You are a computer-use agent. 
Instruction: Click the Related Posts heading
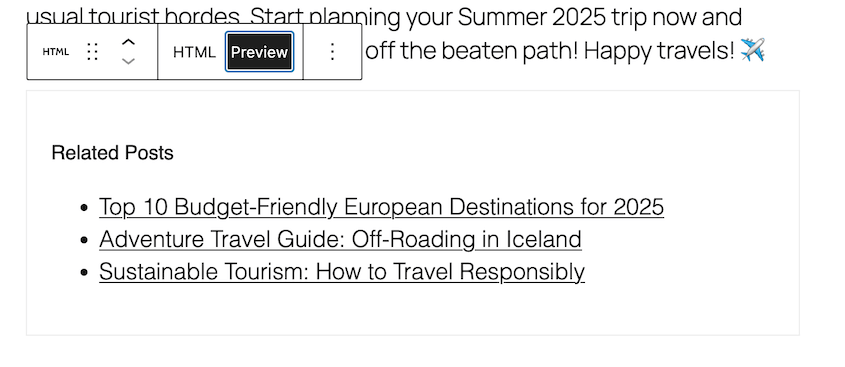click(x=113, y=153)
